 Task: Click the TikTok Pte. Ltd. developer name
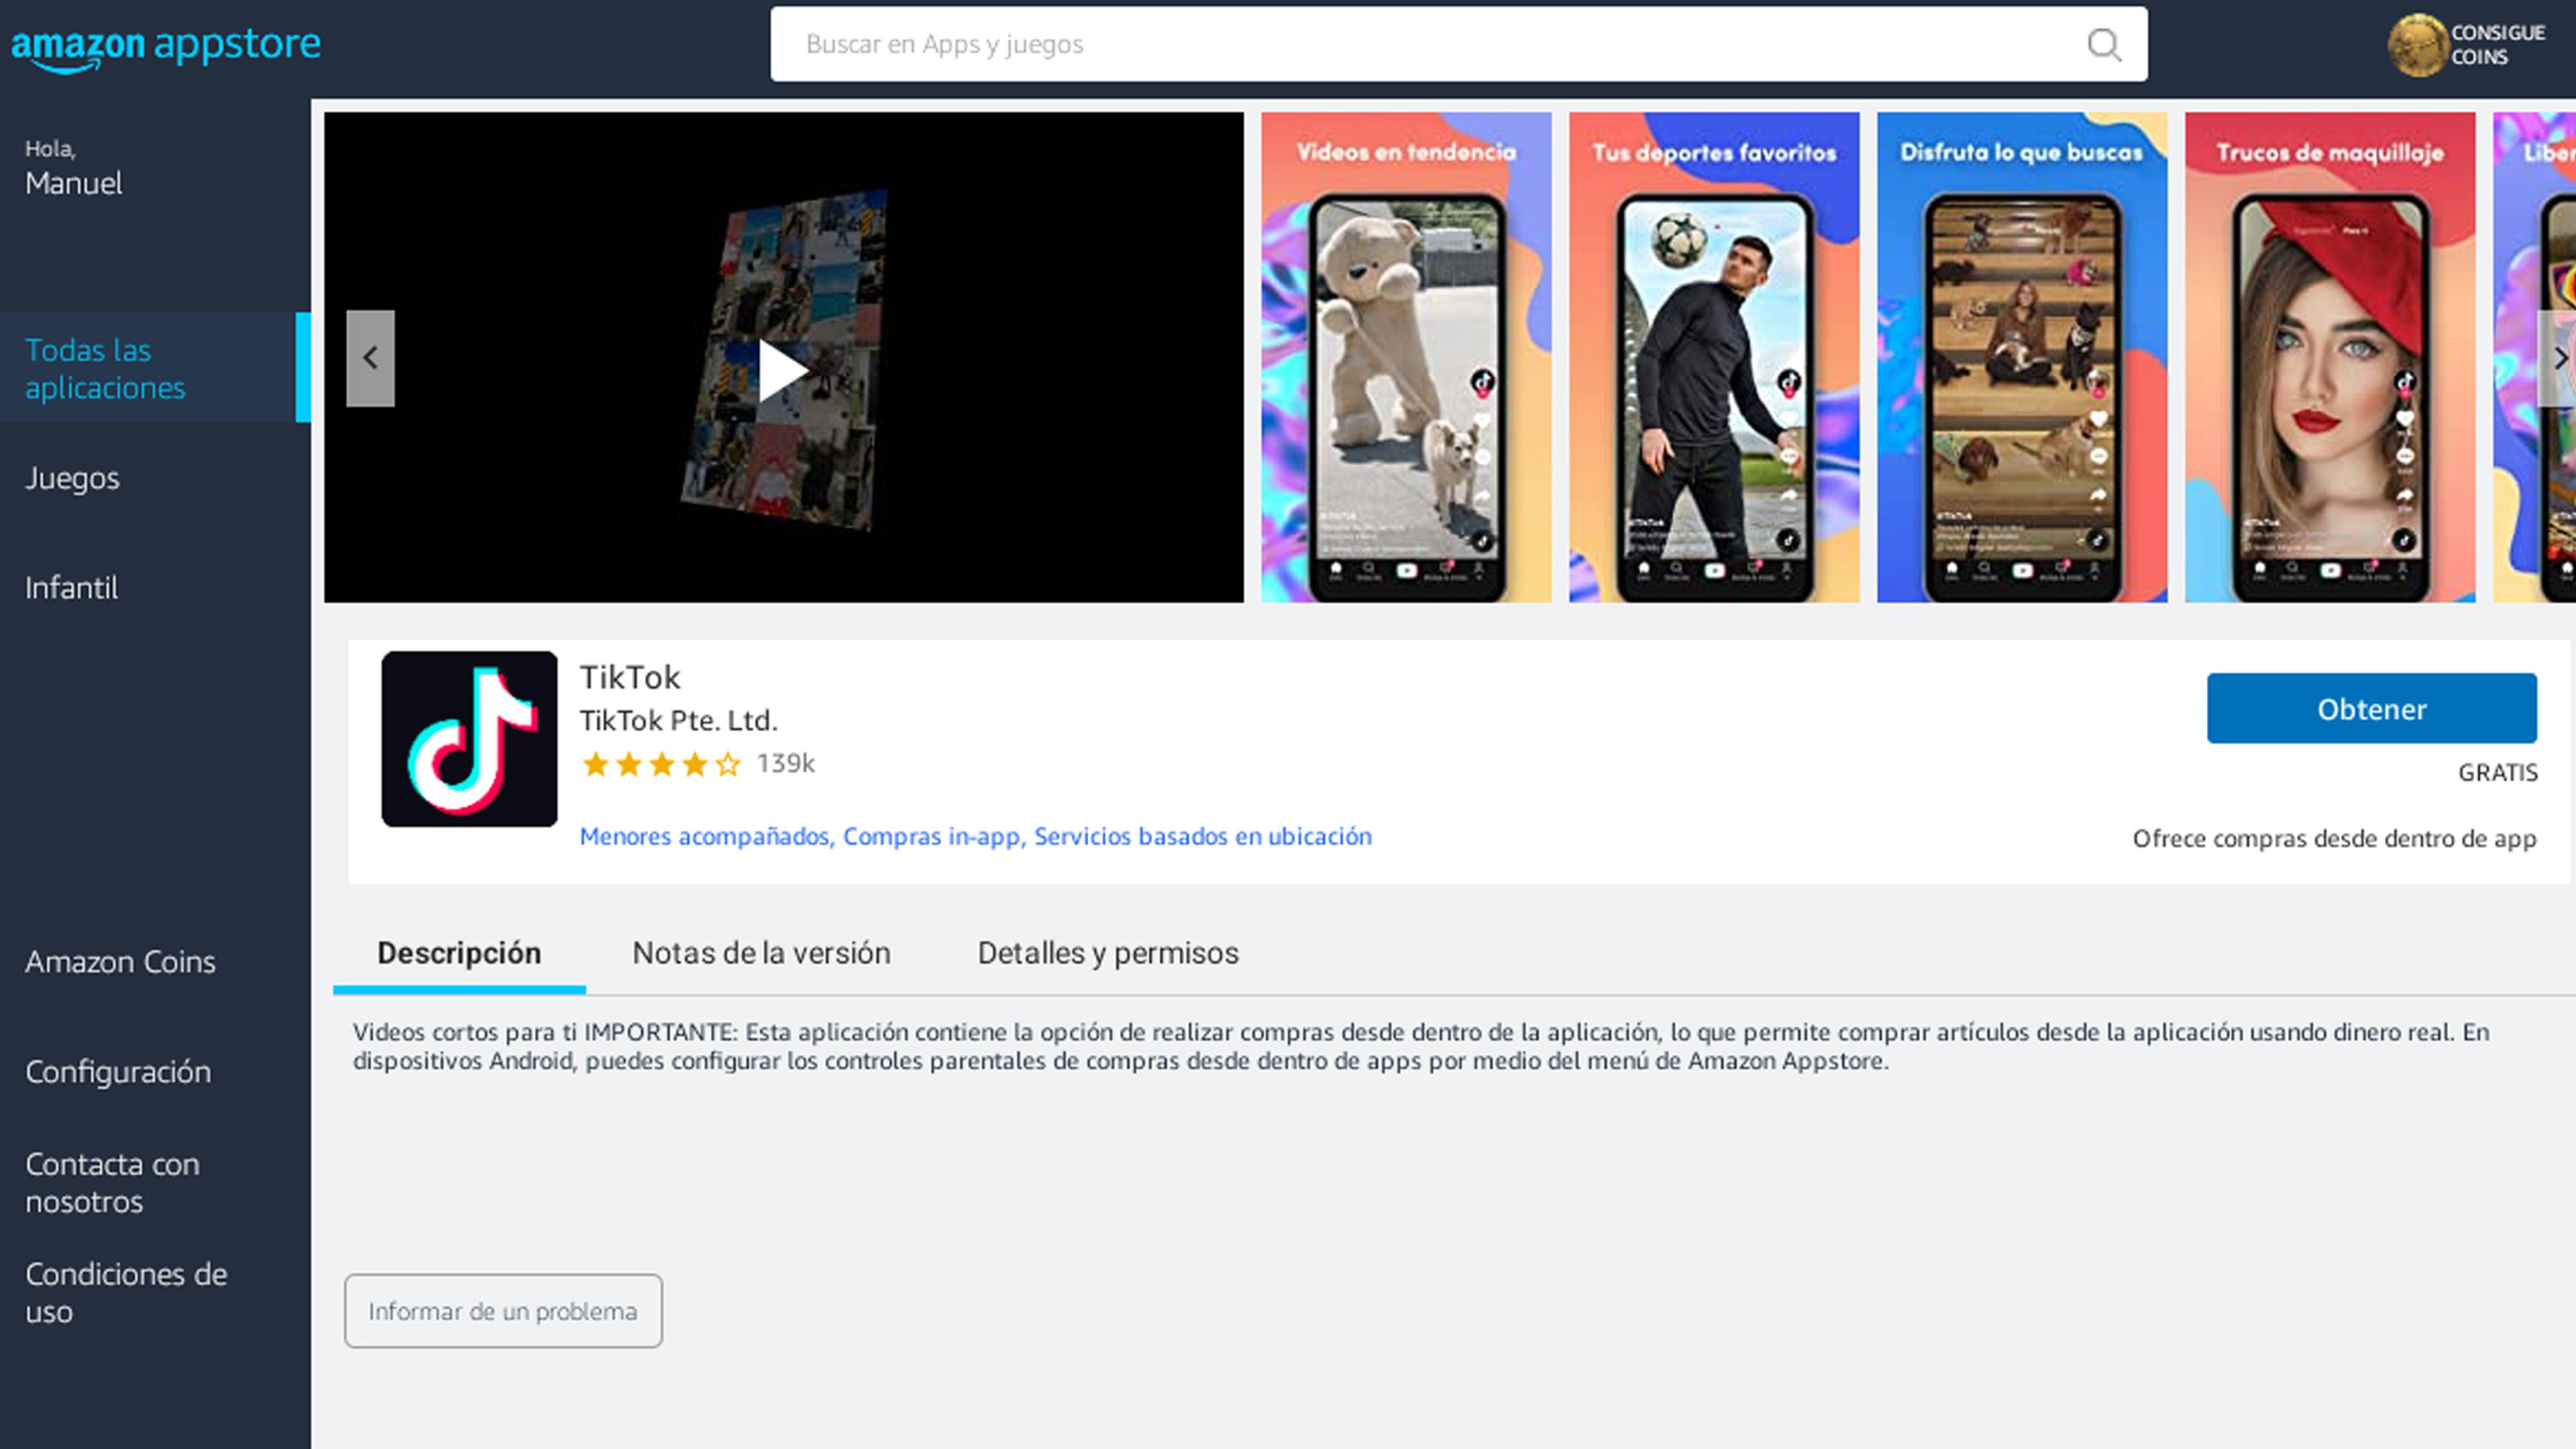pos(678,720)
